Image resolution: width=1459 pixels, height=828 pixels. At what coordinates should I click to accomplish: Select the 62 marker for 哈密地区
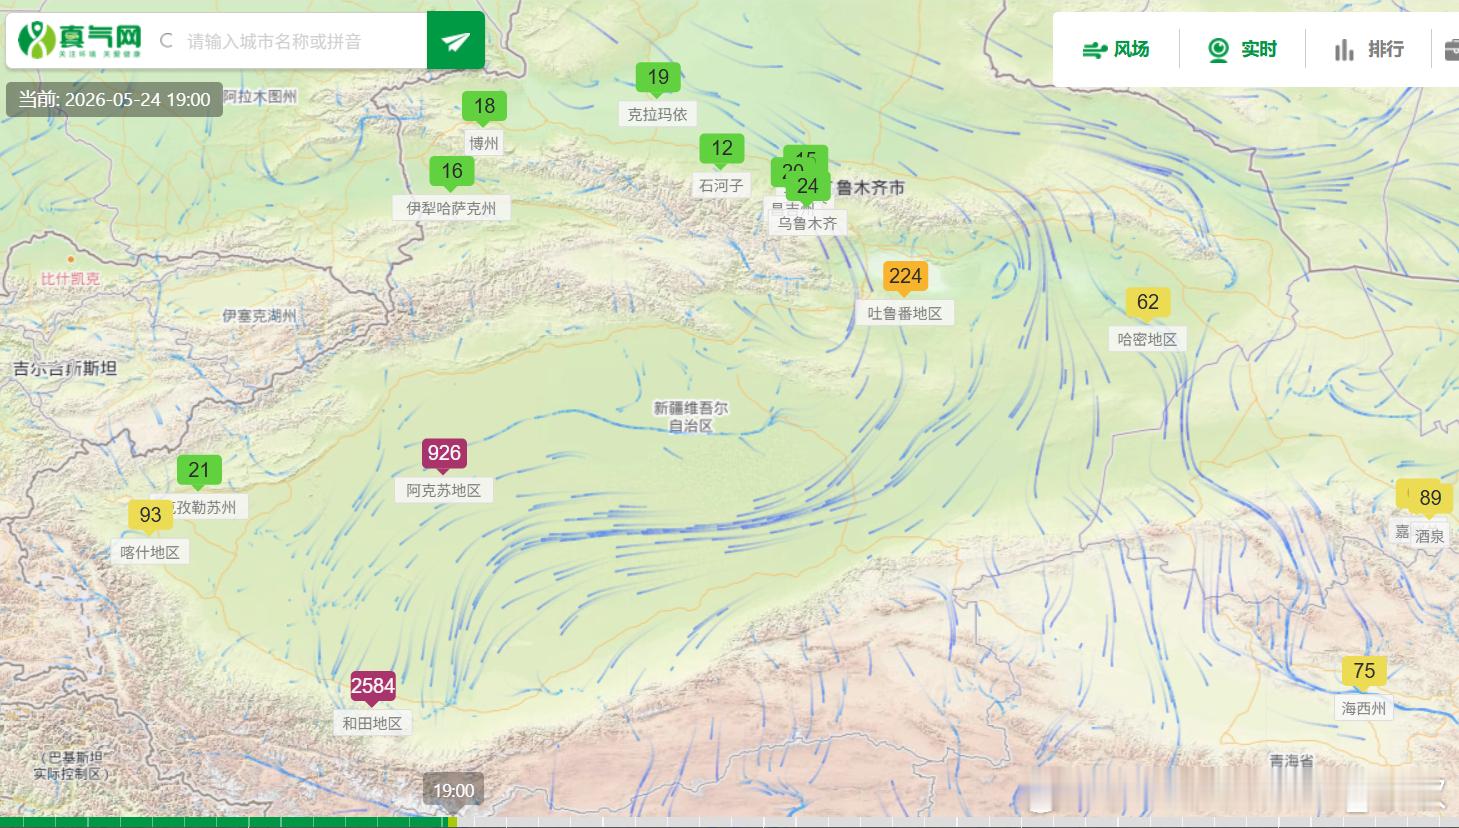coord(1148,302)
